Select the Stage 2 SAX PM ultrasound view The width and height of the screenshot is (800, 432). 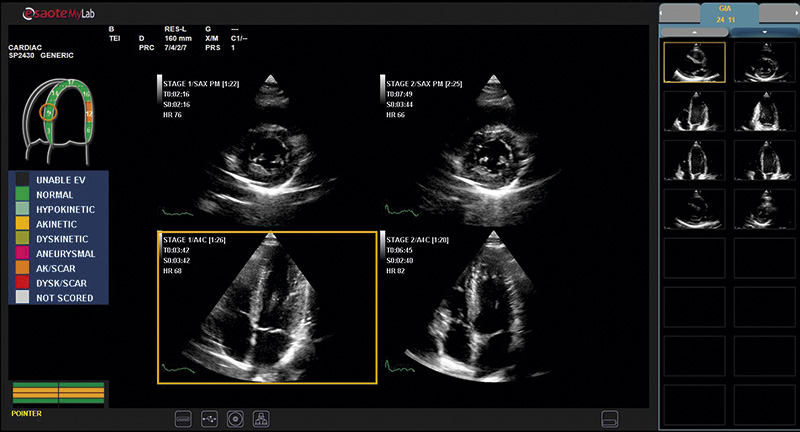tap(490, 150)
